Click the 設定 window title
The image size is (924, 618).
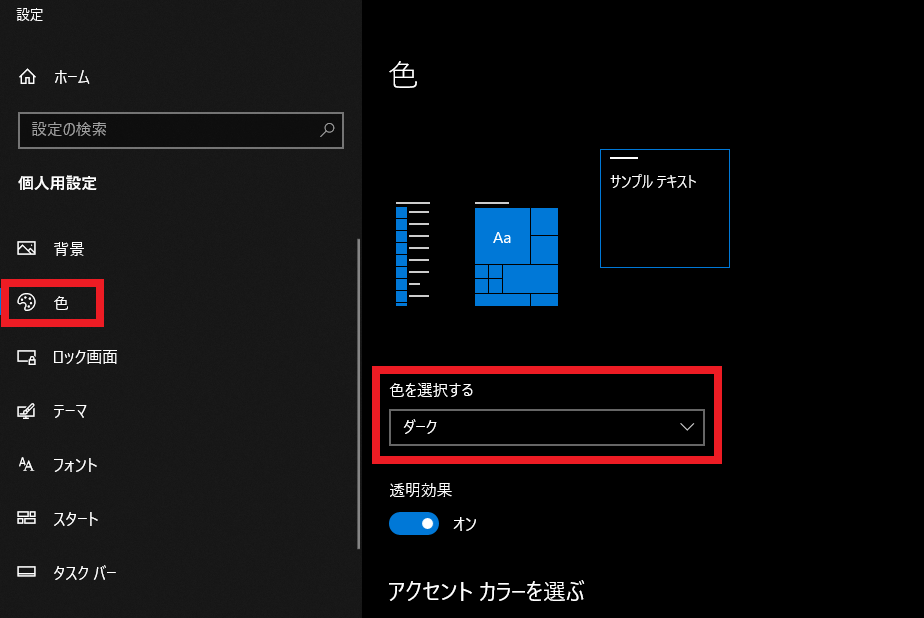pyautogui.click(x=30, y=15)
